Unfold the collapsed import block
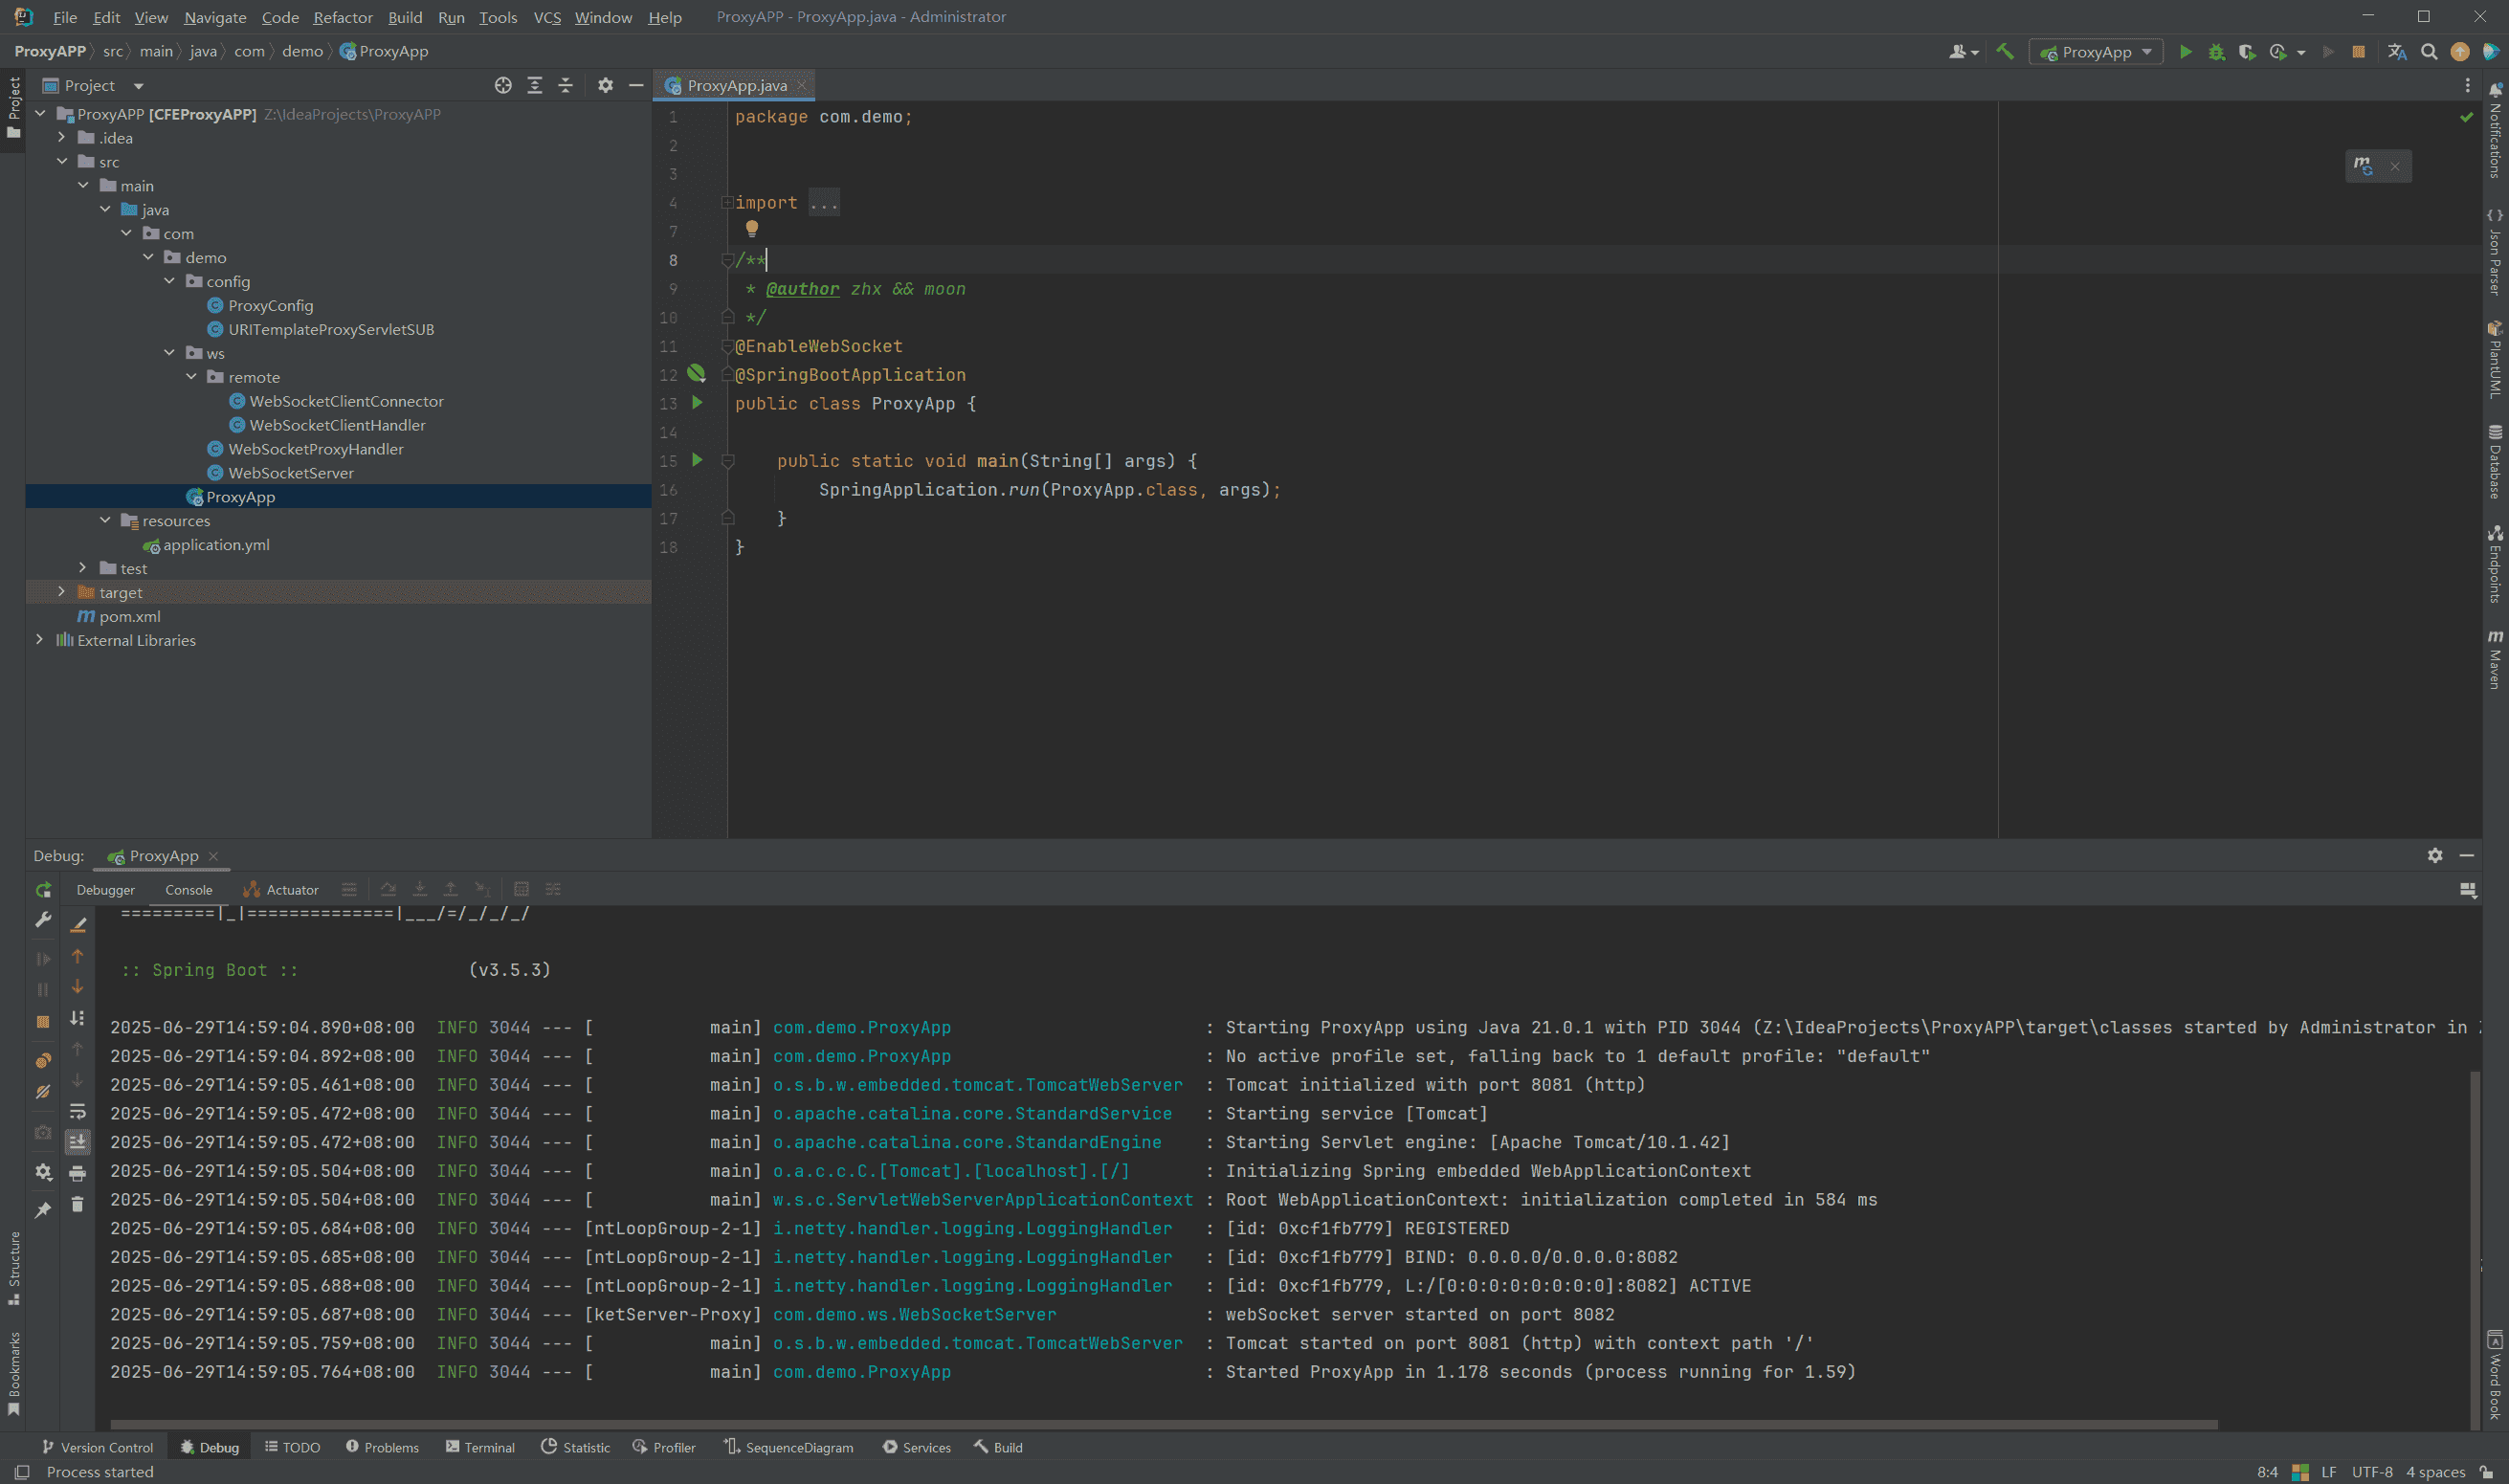Screen dimensions: 2509x1484 coord(727,203)
